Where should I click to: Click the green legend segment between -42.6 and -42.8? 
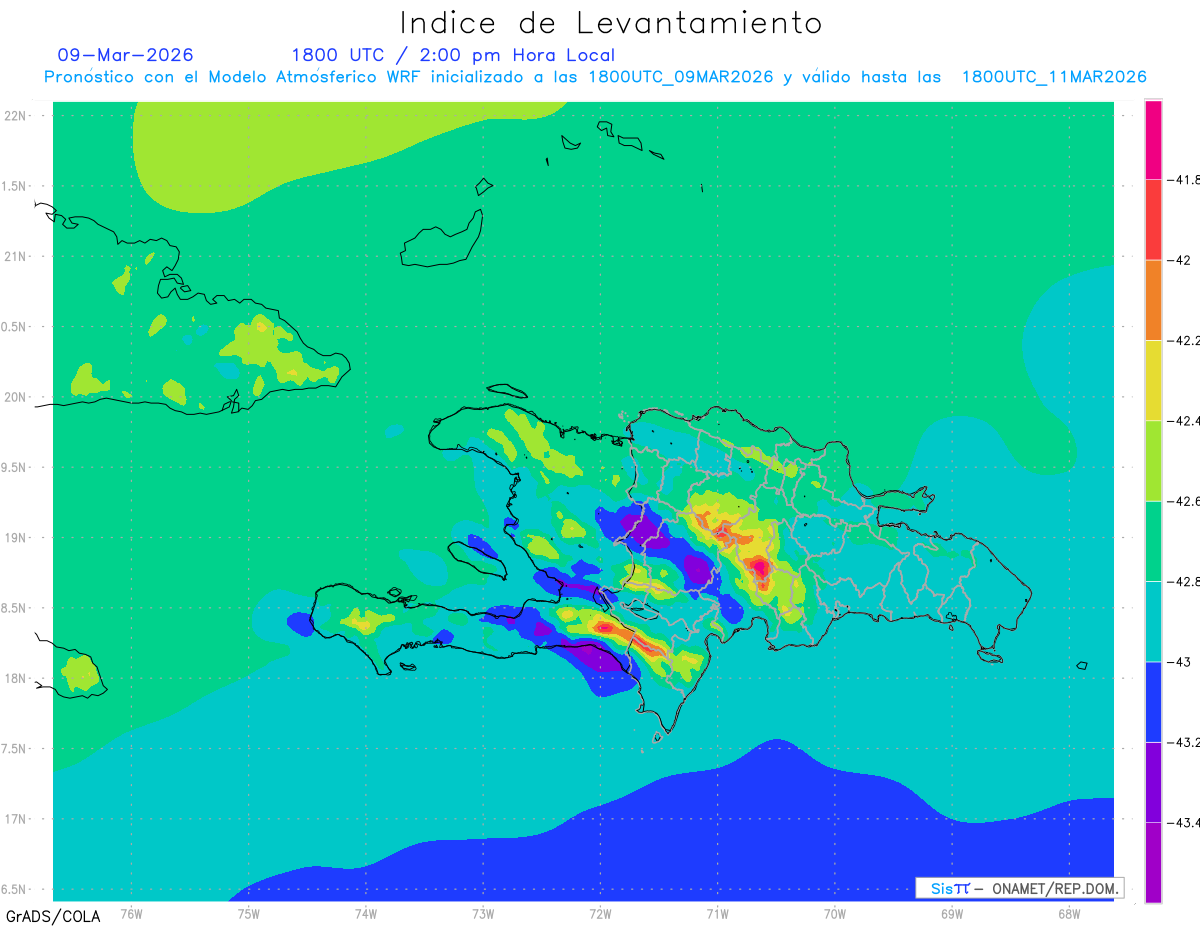(1153, 541)
